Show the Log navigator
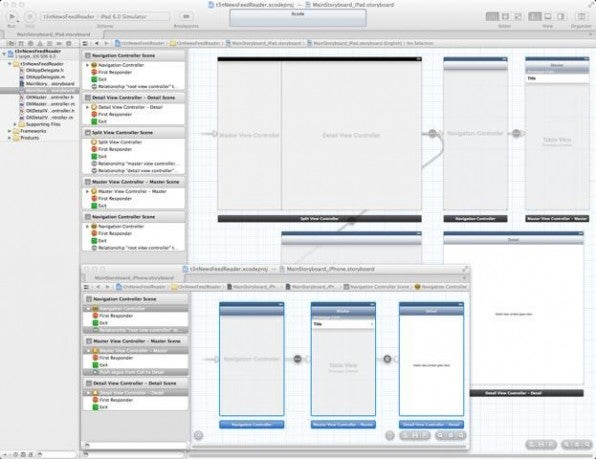The height and width of the screenshot is (459, 596). pyautogui.click(x=68, y=43)
